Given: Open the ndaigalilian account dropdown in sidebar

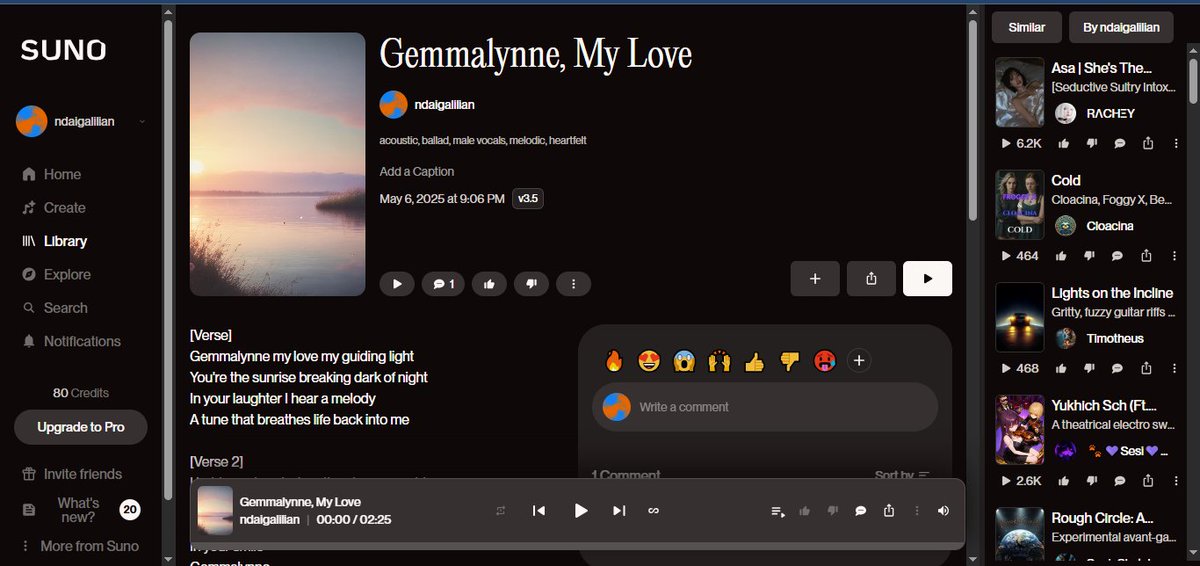Looking at the screenshot, I should 81,122.
